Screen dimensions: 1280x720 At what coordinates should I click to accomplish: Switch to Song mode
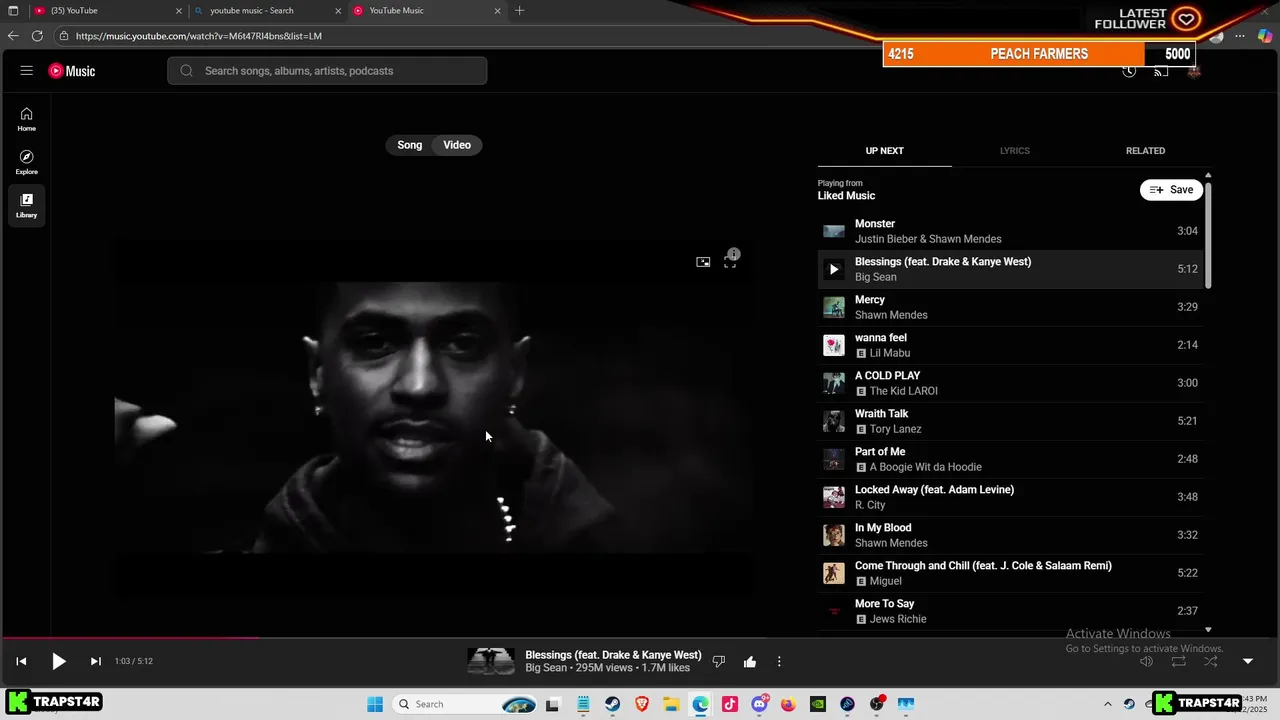pos(410,145)
